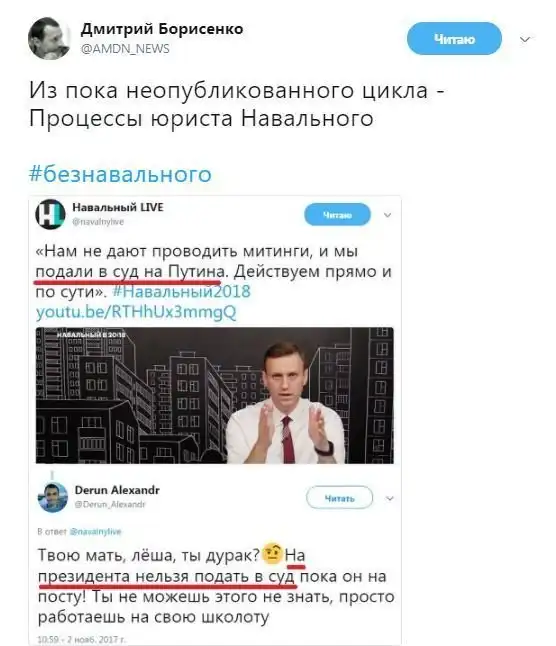The width and height of the screenshot is (556, 646).
Task: Open the Derun Alexandr display name
Action: tap(117, 490)
